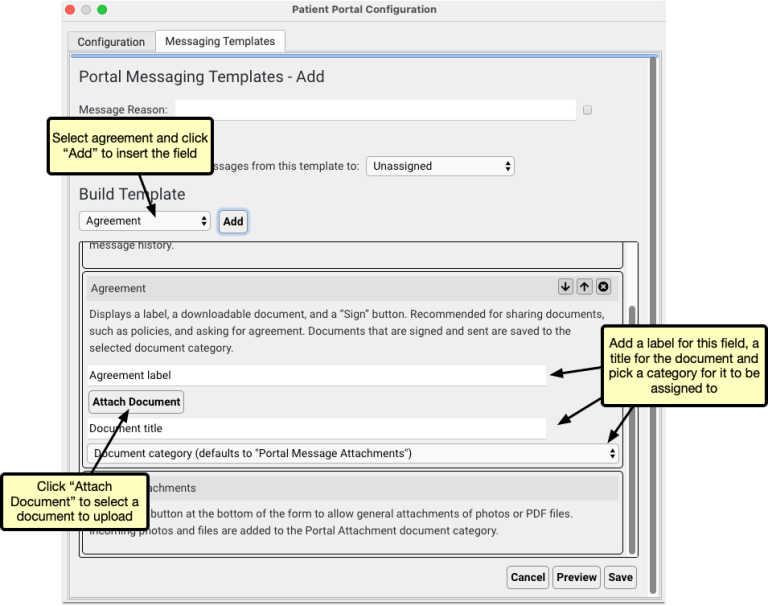Remove the Agreement field with X icon
The image size is (768, 606).
coord(603,287)
